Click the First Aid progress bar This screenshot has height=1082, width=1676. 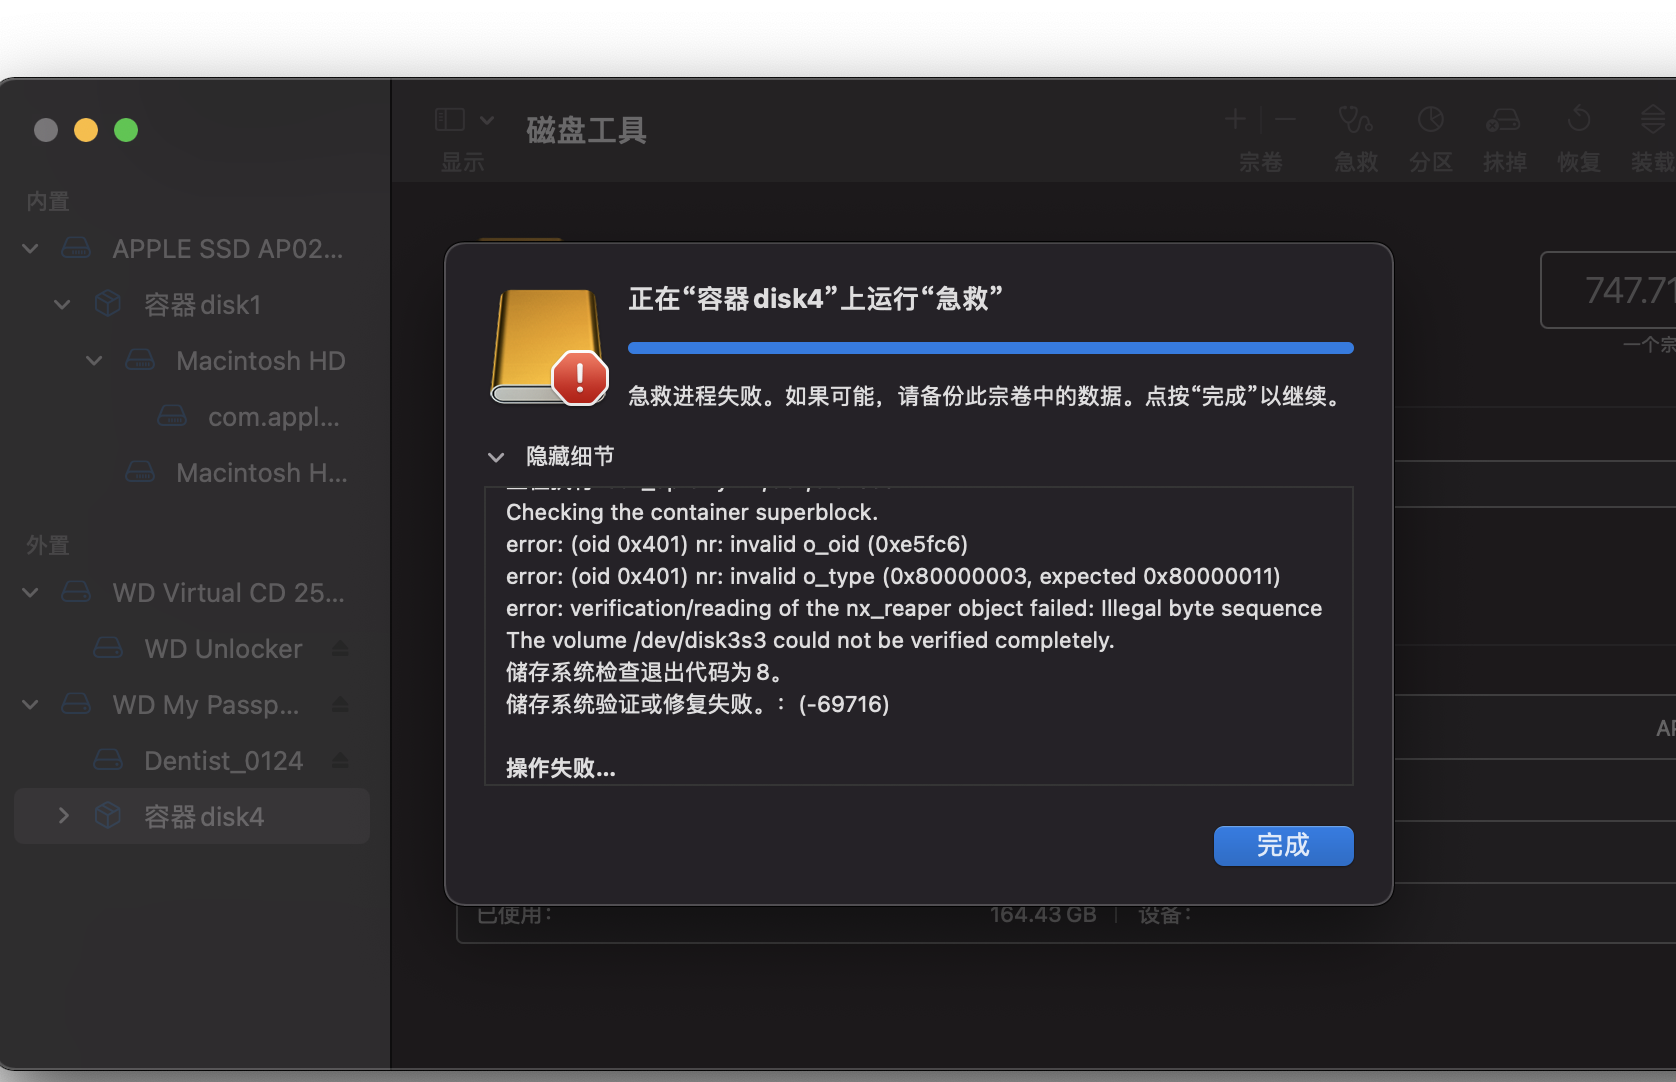pos(990,348)
